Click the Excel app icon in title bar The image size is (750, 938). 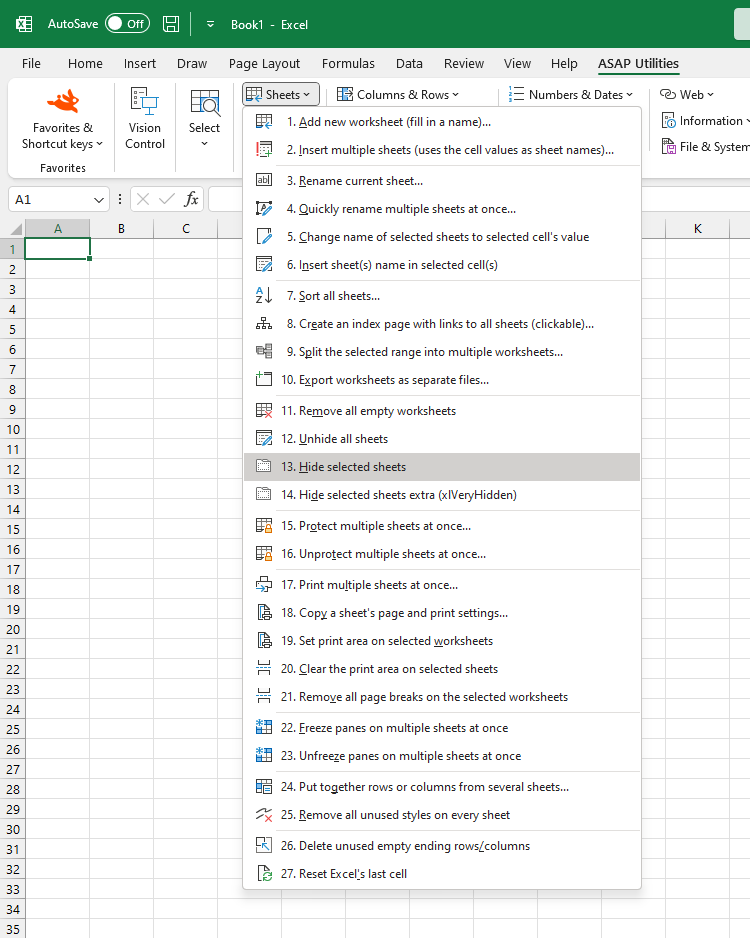coord(24,24)
